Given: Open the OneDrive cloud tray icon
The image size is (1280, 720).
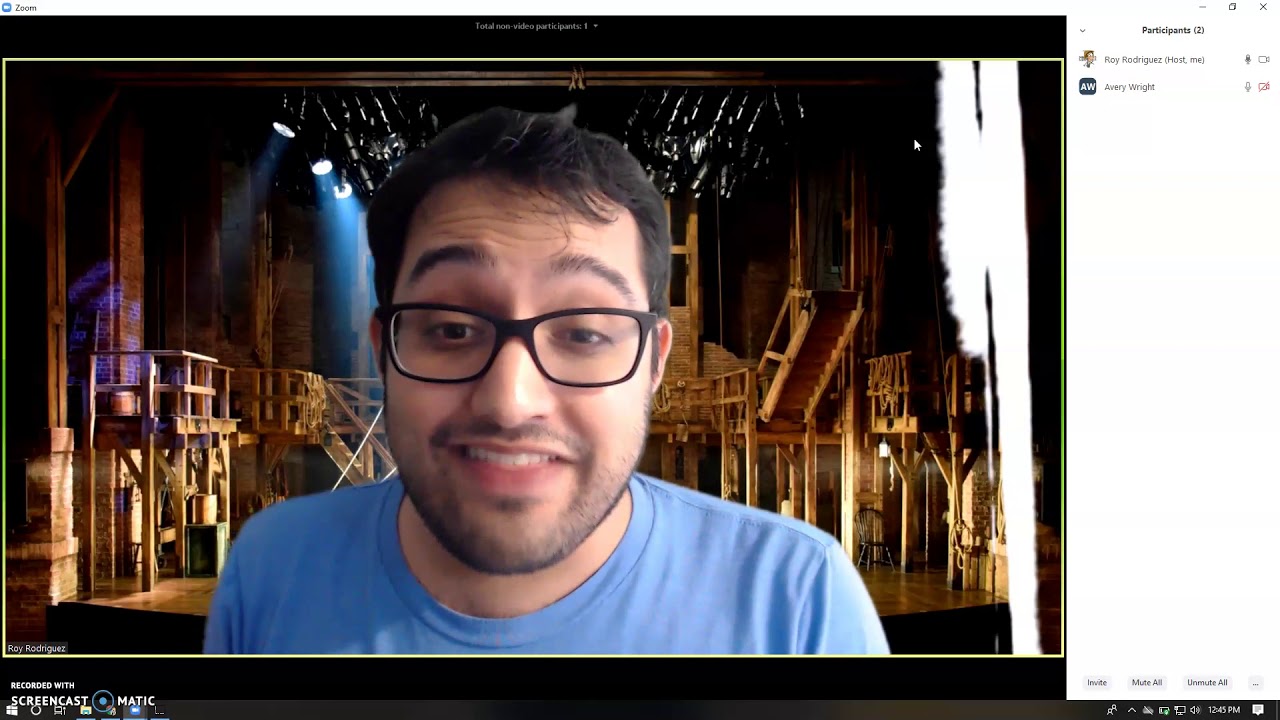Looking at the screenshot, I should point(1148,710).
